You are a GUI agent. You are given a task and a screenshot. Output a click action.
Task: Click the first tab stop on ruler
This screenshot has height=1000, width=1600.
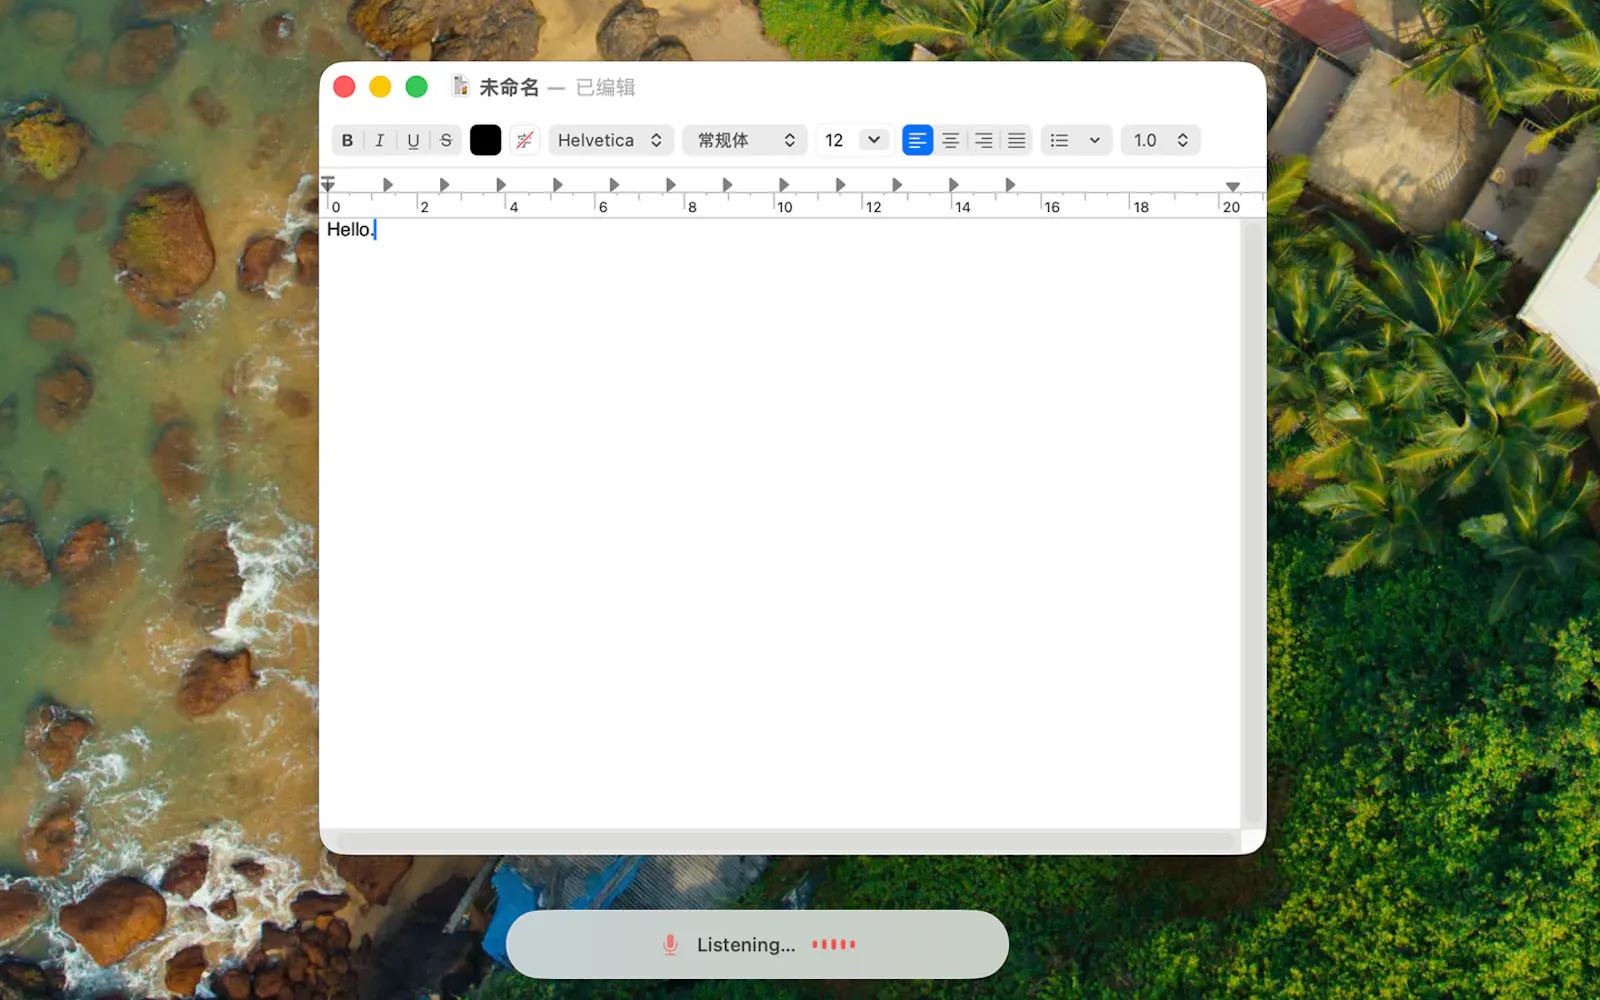[388, 185]
